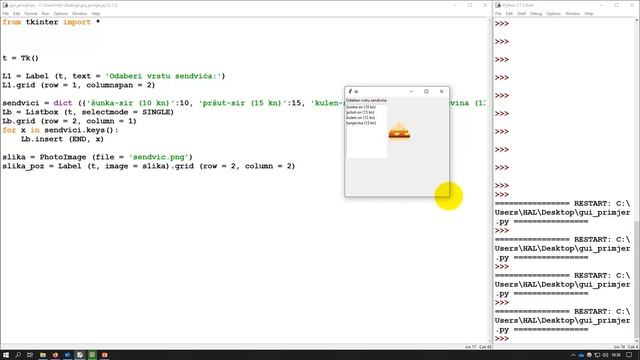This screenshot has height=360, width=640.
Task: Open Help menu in editor window
Action: coord(96,13)
